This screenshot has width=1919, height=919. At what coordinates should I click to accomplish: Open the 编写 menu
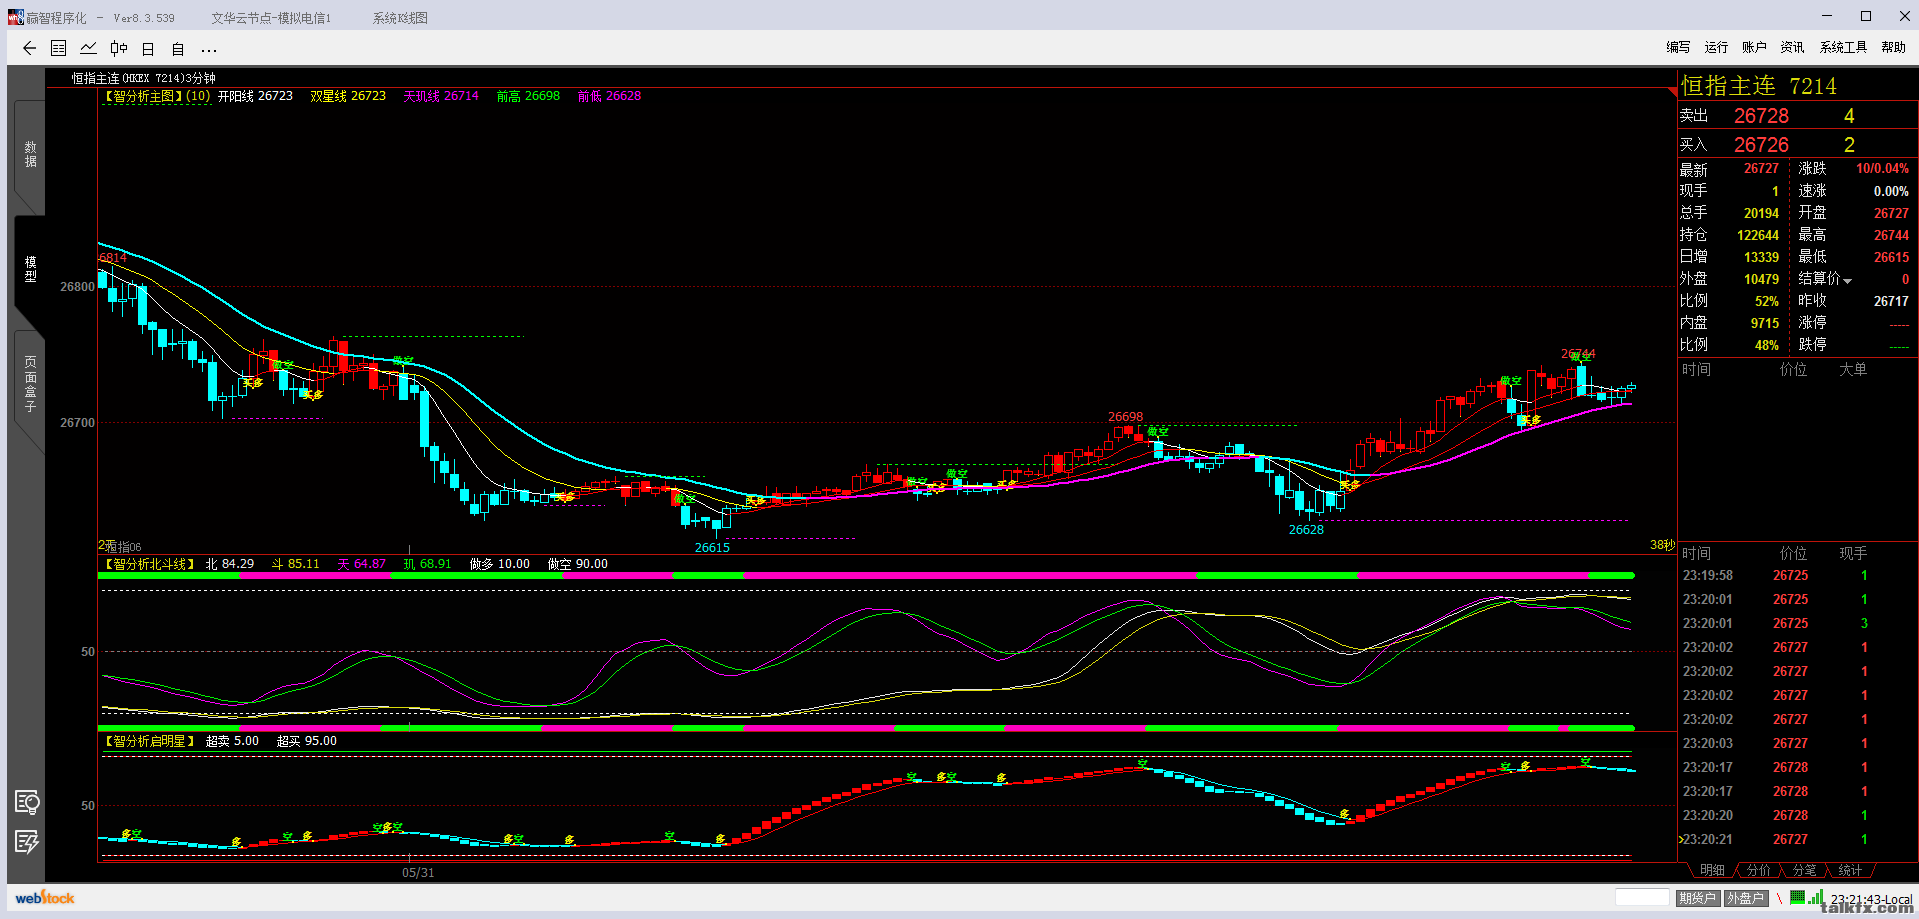1678,47
